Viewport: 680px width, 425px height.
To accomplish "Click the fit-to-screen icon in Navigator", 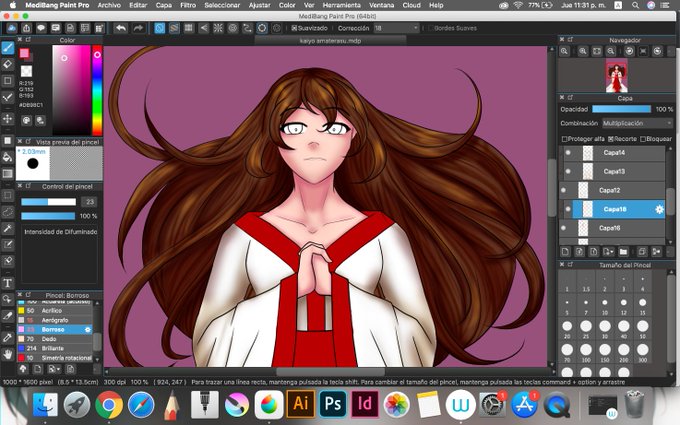I will (597, 51).
